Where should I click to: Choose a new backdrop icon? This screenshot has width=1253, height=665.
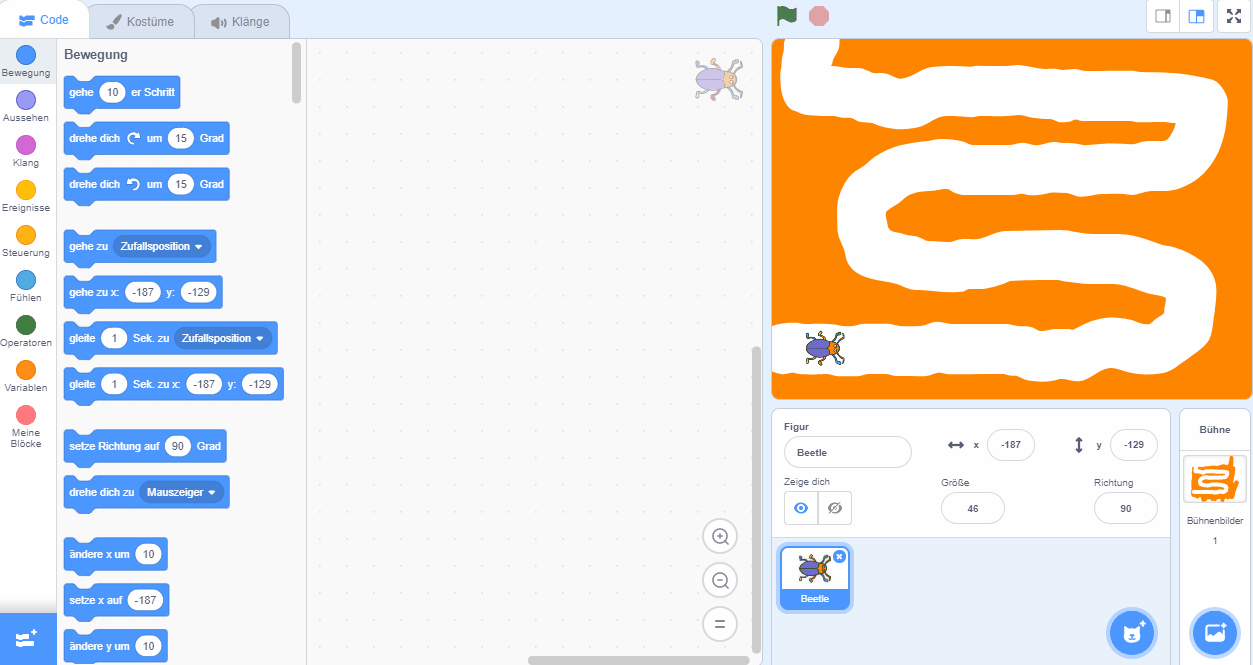pyautogui.click(x=1215, y=632)
